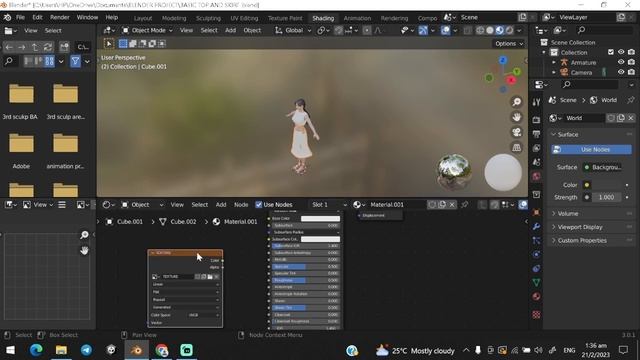The height and width of the screenshot is (360, 640).
Task: Switch to the Animation workspace tab
Action: pos(357,18)
